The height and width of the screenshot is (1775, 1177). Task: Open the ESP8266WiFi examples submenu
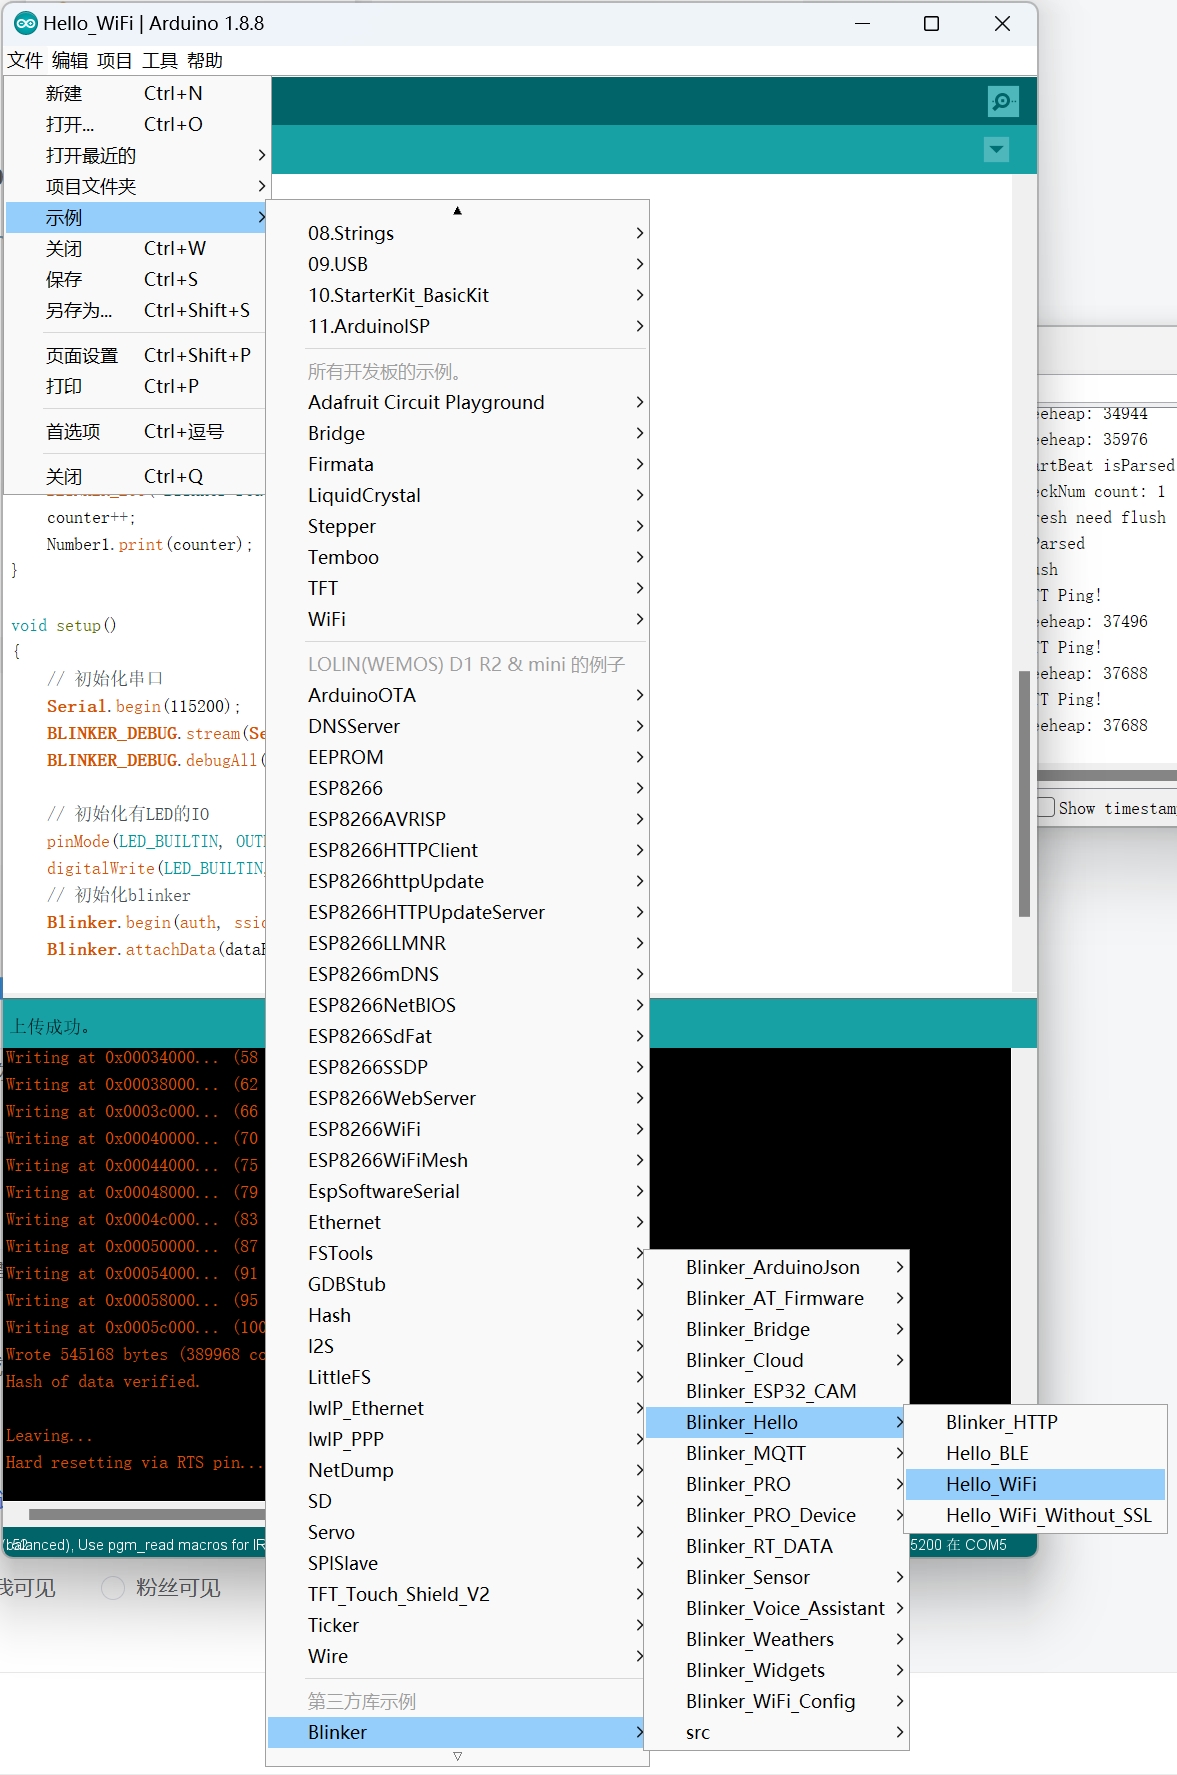coord(458,1129)
